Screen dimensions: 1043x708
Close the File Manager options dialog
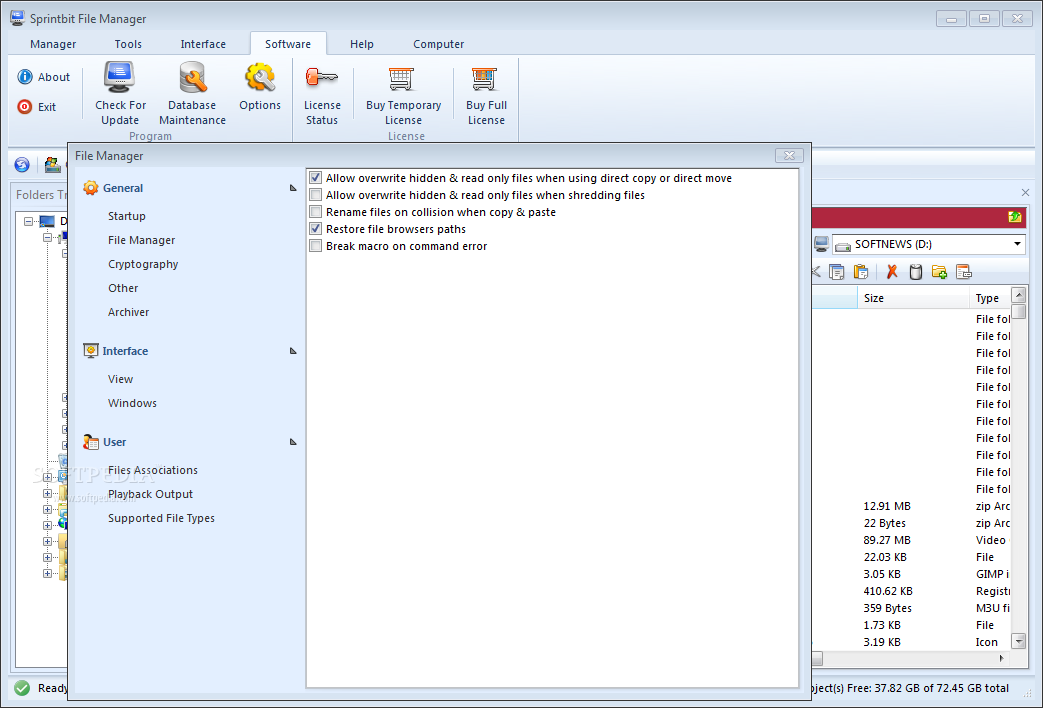coord(789,155)
